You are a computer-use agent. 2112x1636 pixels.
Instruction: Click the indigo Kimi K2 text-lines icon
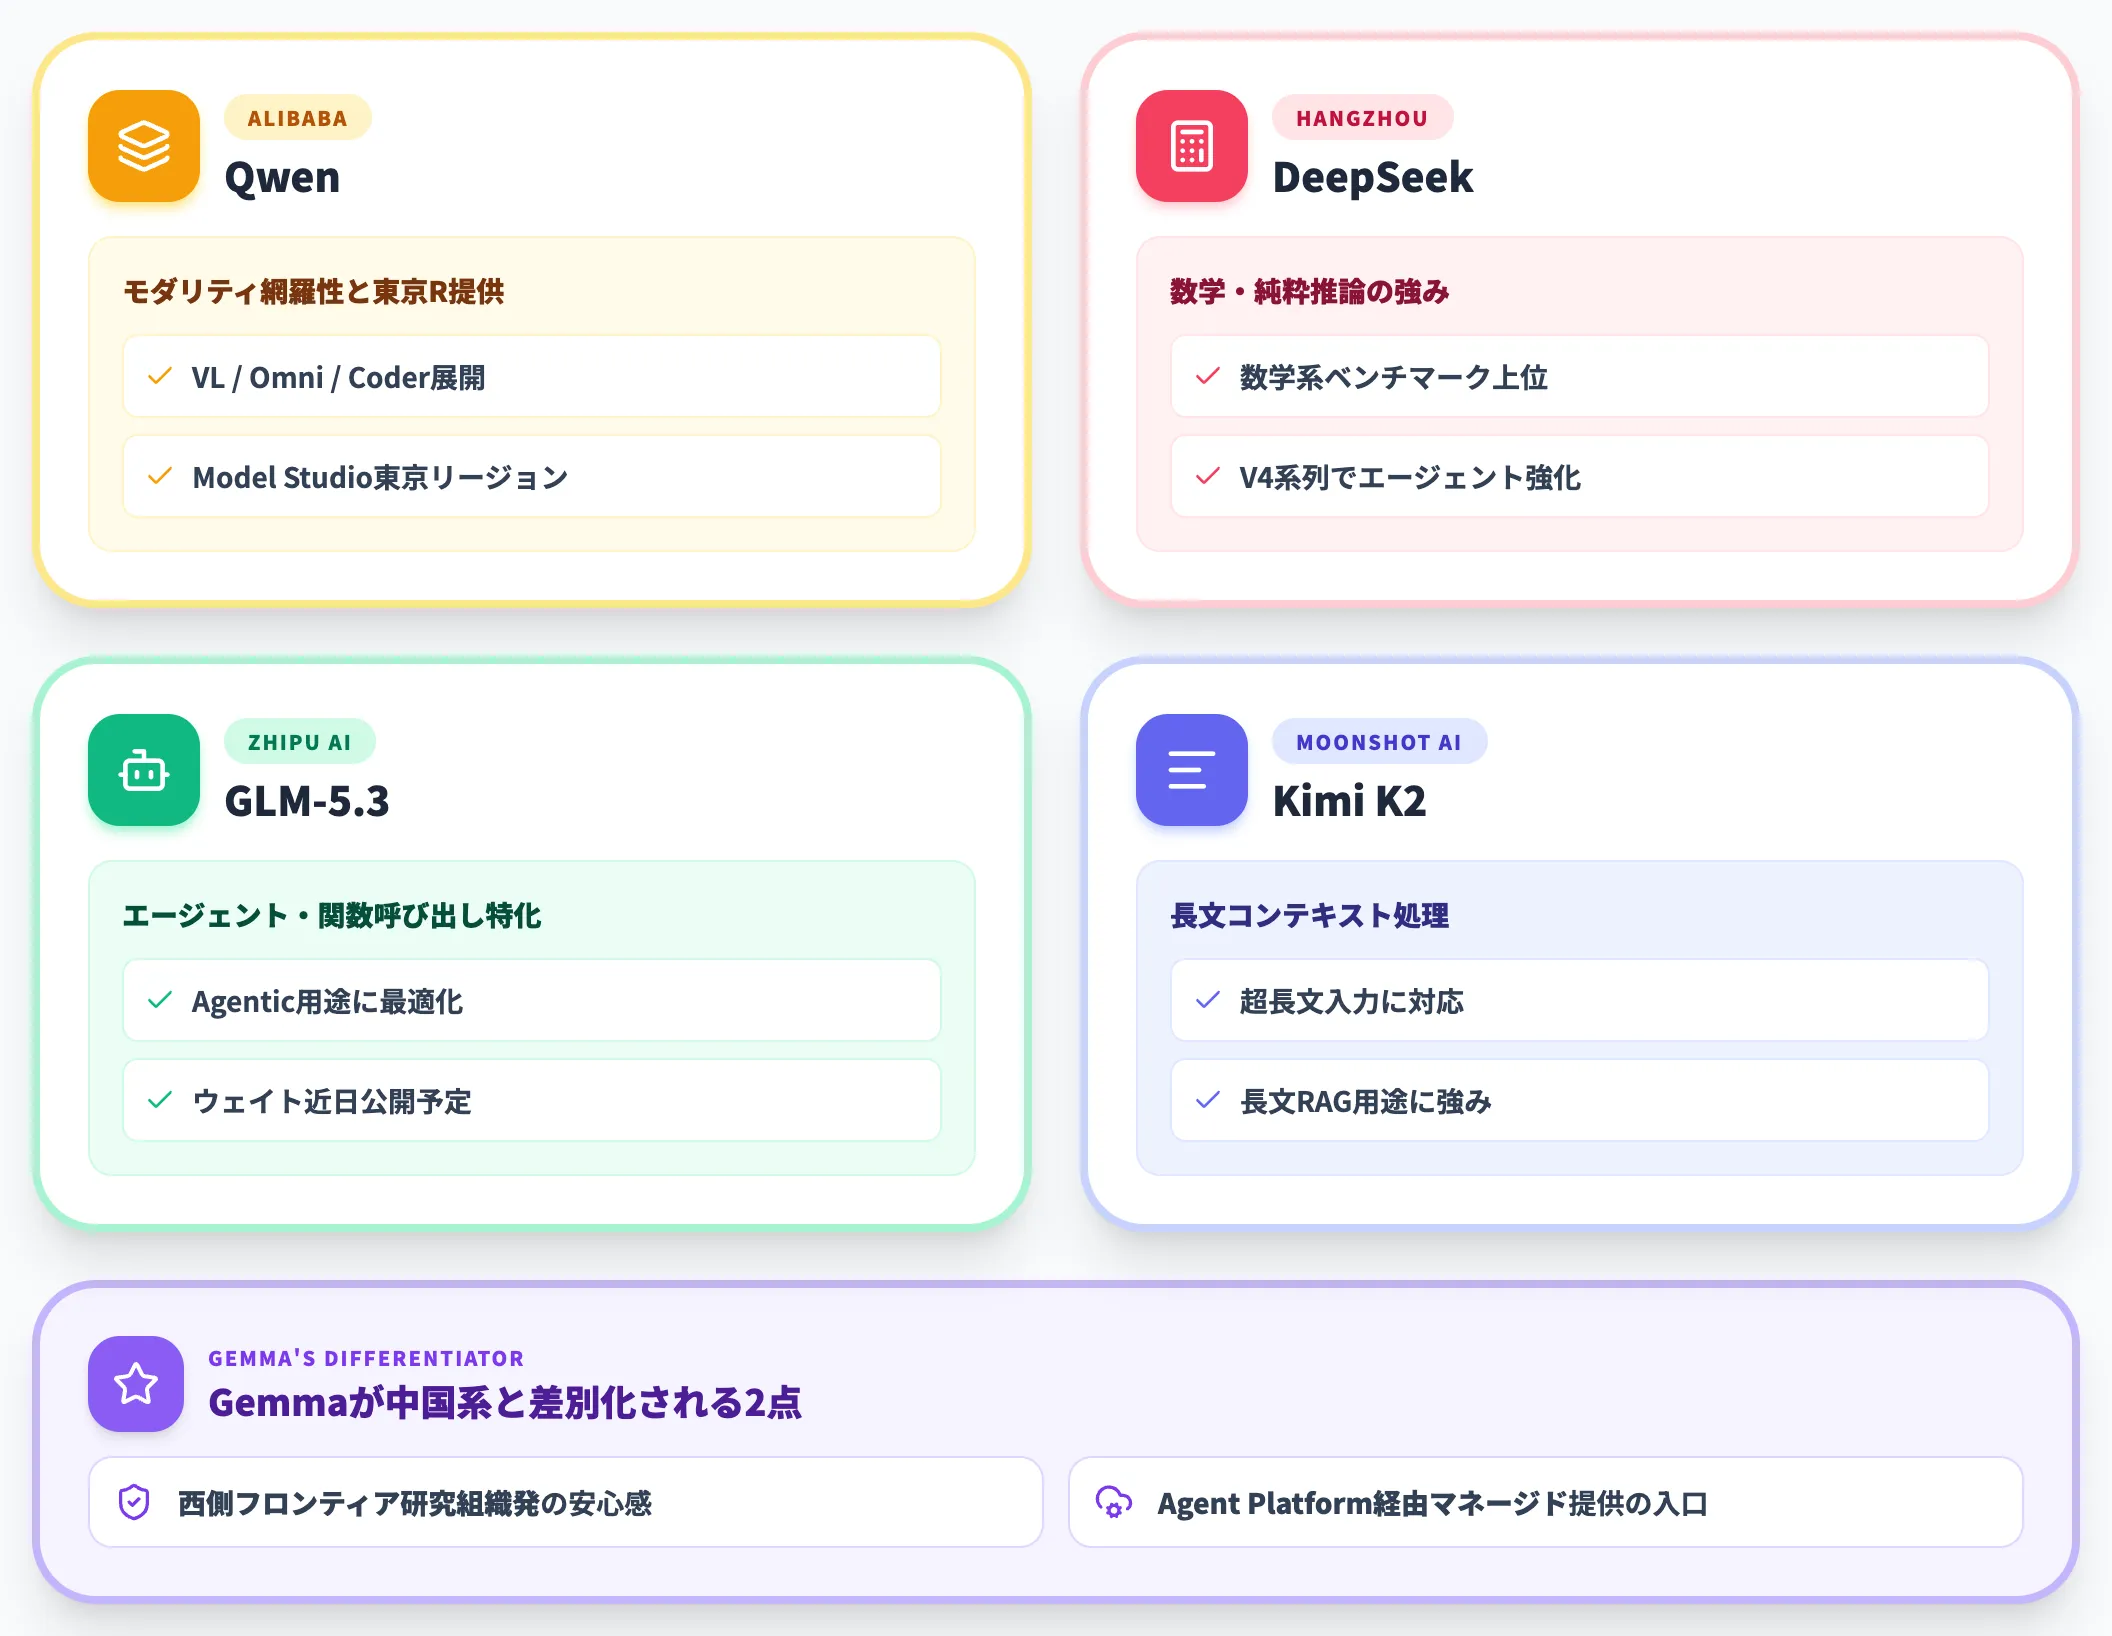(1192, 770)
